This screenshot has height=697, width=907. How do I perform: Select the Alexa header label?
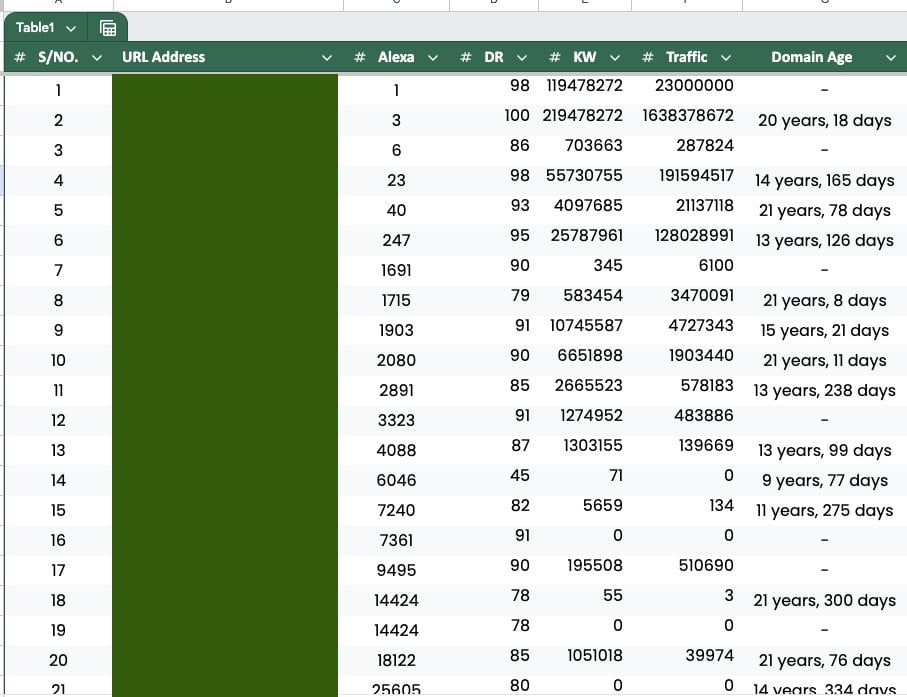pos(396,57)
